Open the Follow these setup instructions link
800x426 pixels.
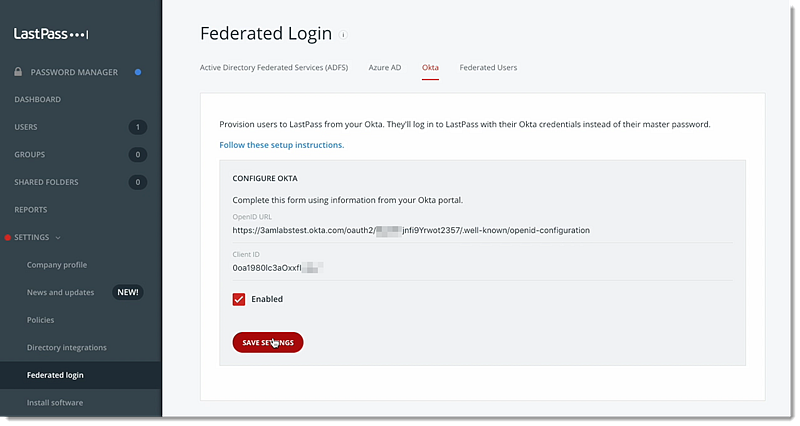pos(282,145)
